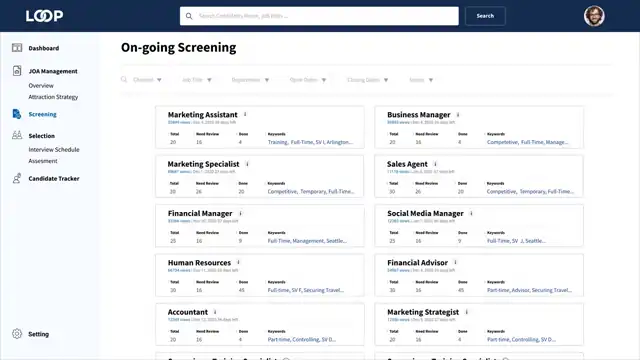Click the On-going Screening heading
640x360 pixels.
click(x=178, y=48)
